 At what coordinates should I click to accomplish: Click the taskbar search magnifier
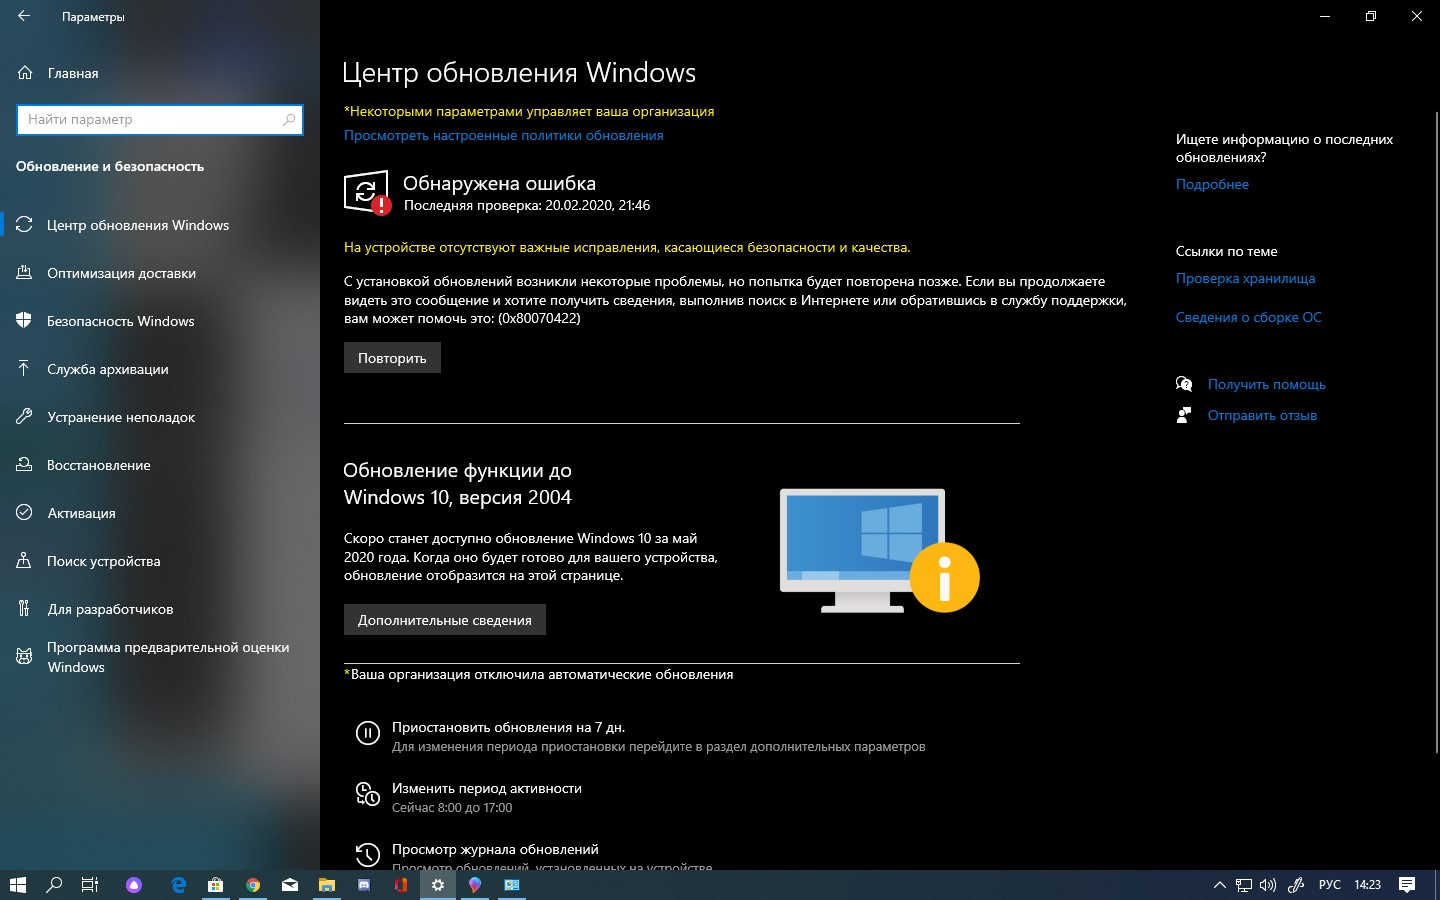click(x=54, y=885)
